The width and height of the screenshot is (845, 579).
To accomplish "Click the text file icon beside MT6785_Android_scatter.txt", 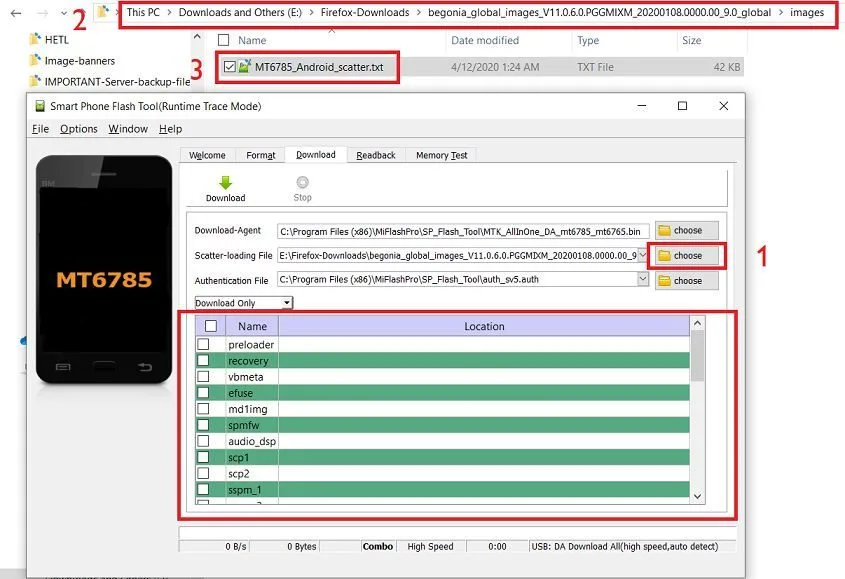I will pos(245,67).
